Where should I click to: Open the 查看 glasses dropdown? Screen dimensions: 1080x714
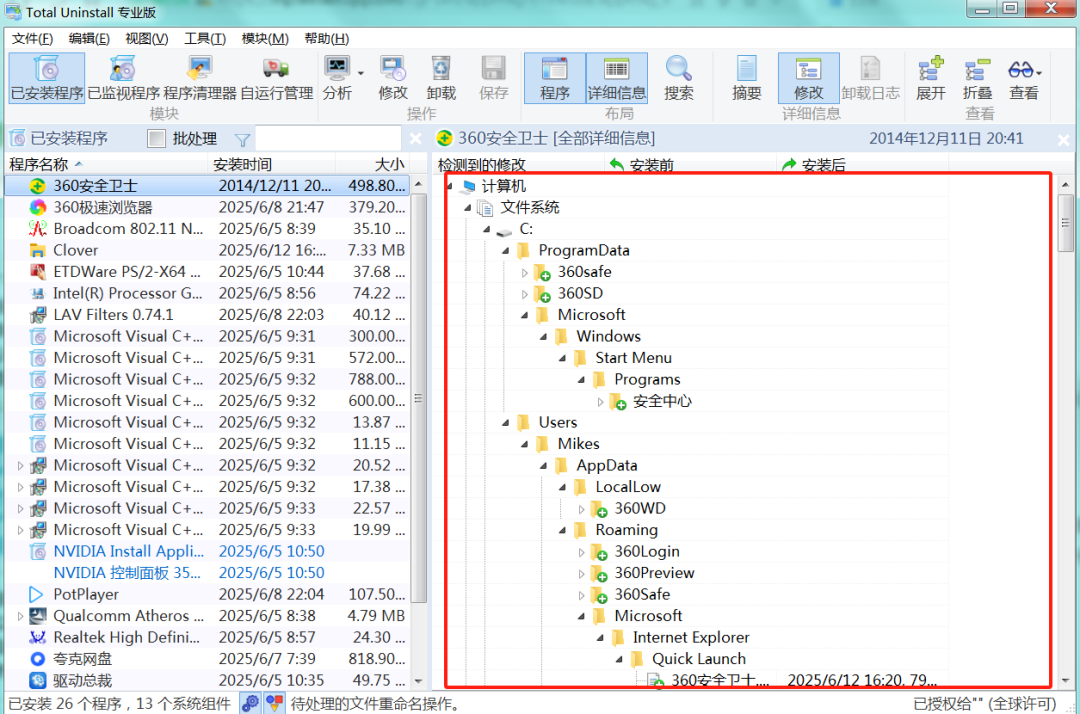[1024, 78]
